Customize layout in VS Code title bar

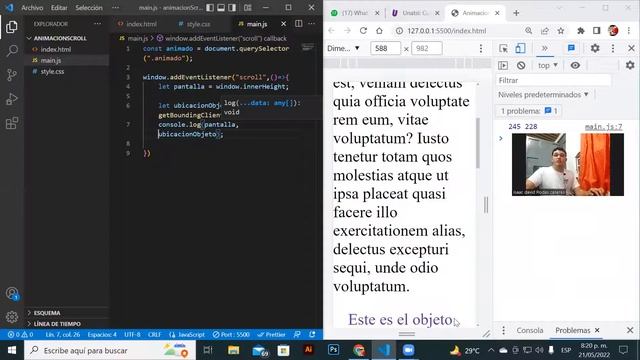(x=248, y=7)
